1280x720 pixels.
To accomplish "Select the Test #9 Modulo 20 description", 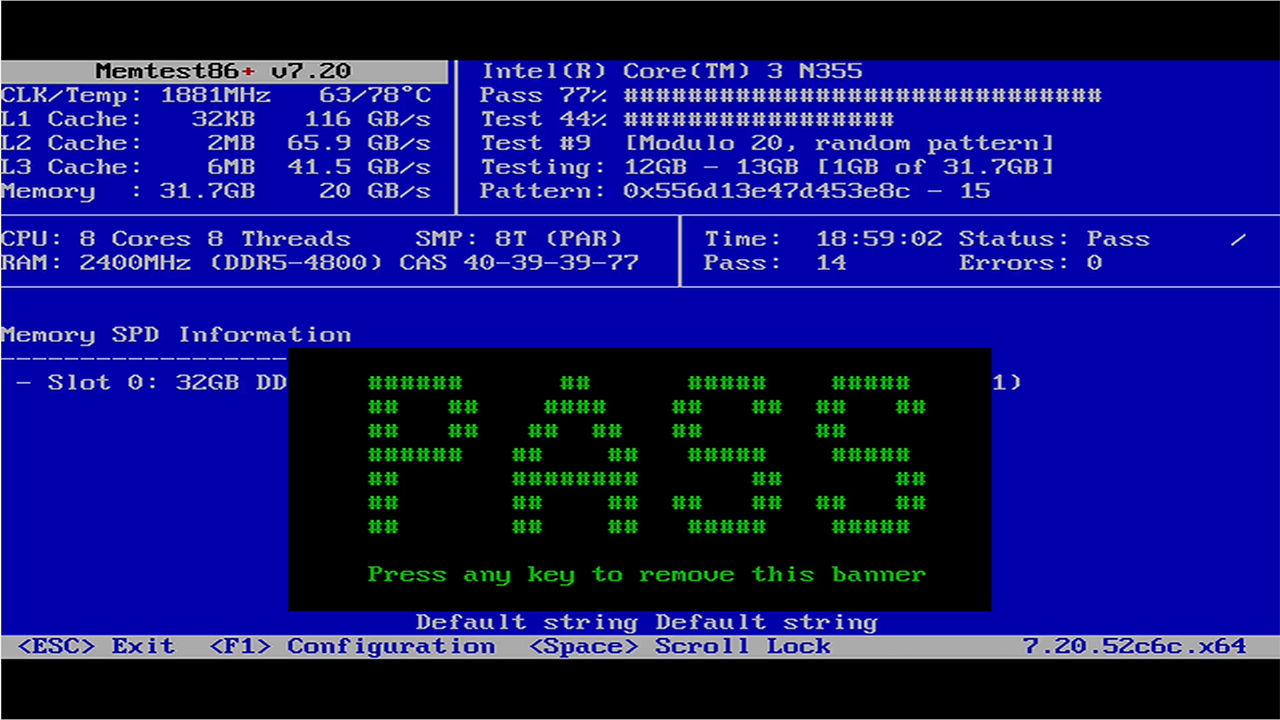I will [x=838, y=143].
